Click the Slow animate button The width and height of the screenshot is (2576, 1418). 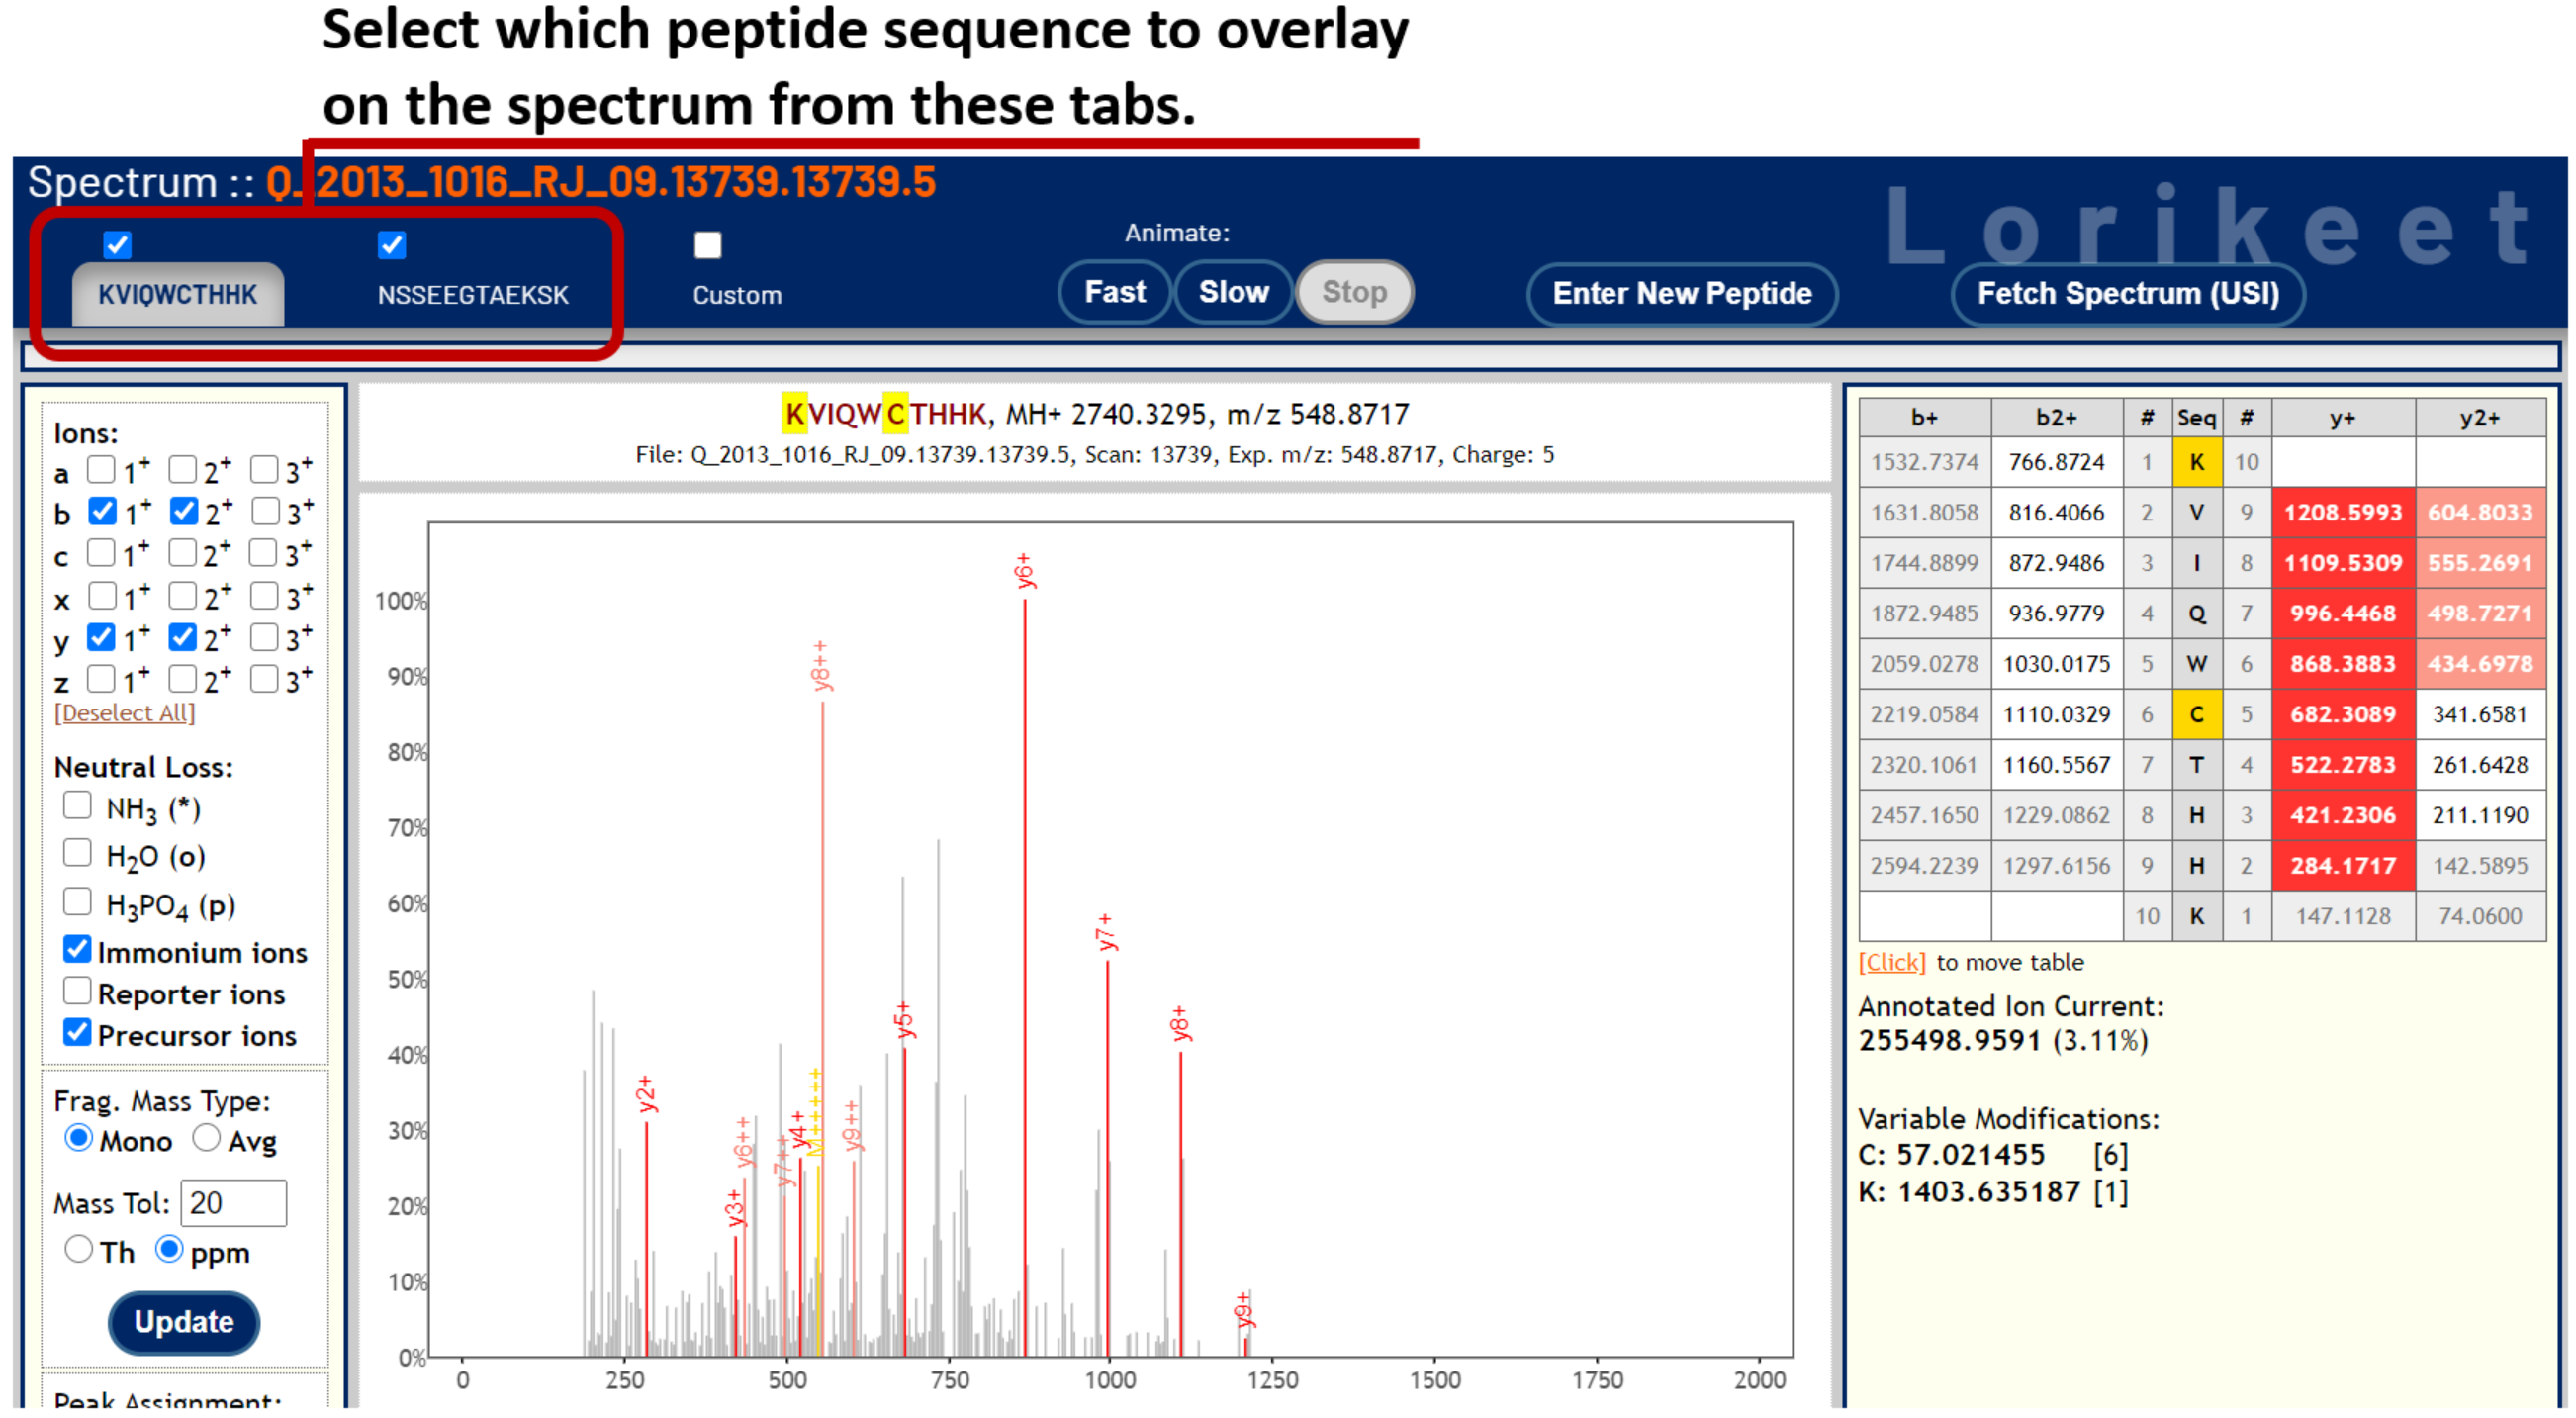1233,292
